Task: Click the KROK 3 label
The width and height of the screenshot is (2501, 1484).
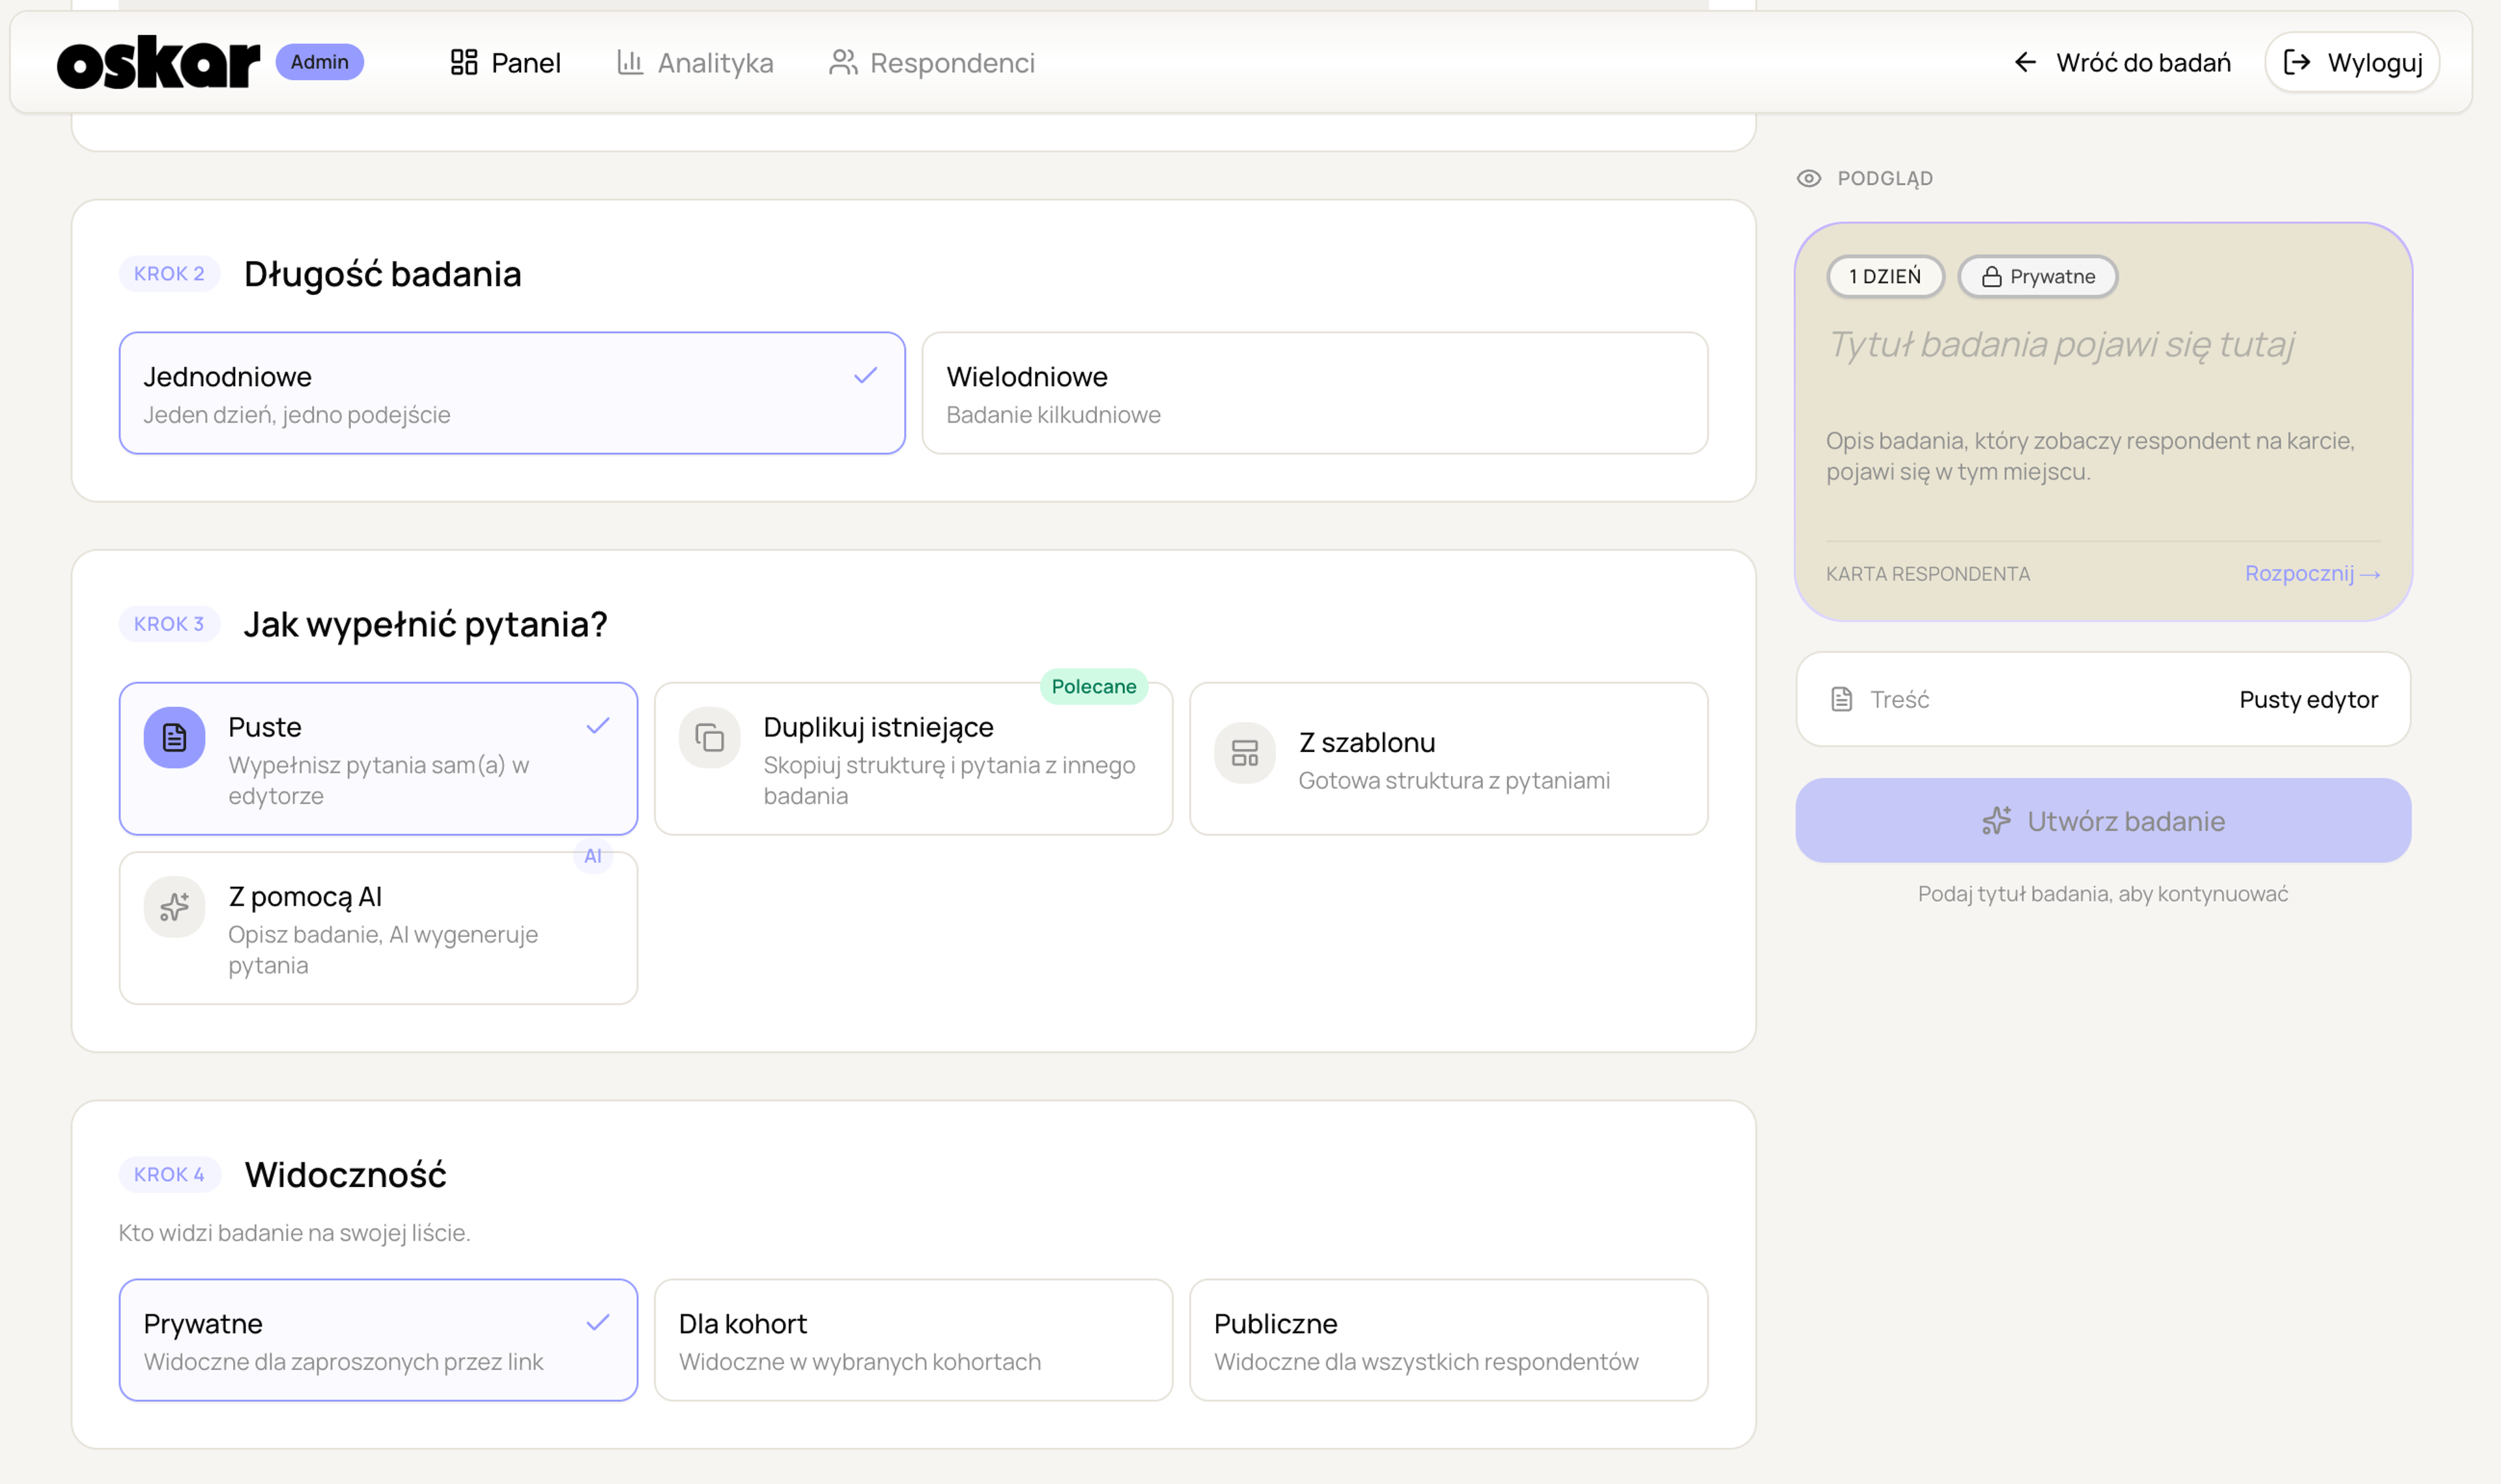Action: [169, 624]
